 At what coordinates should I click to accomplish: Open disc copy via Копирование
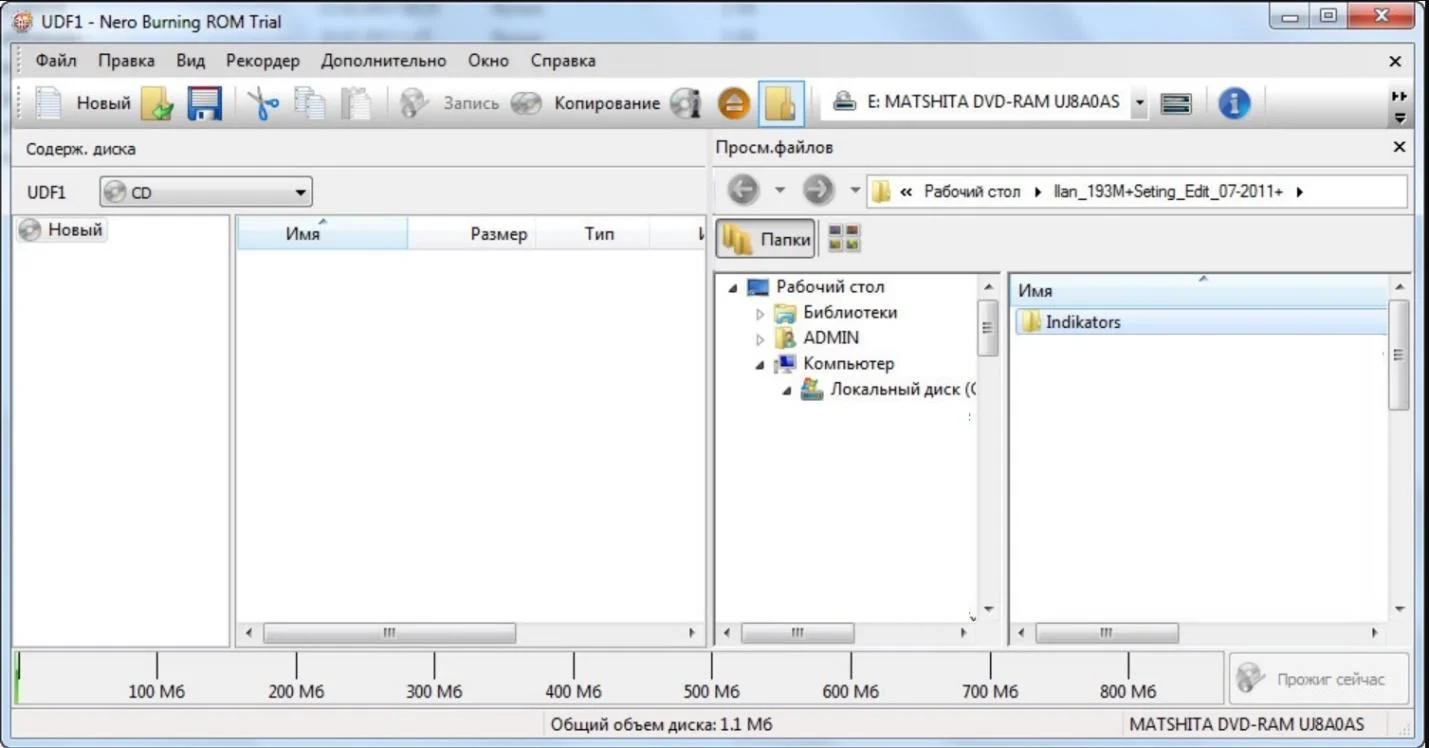click(585, 103)
